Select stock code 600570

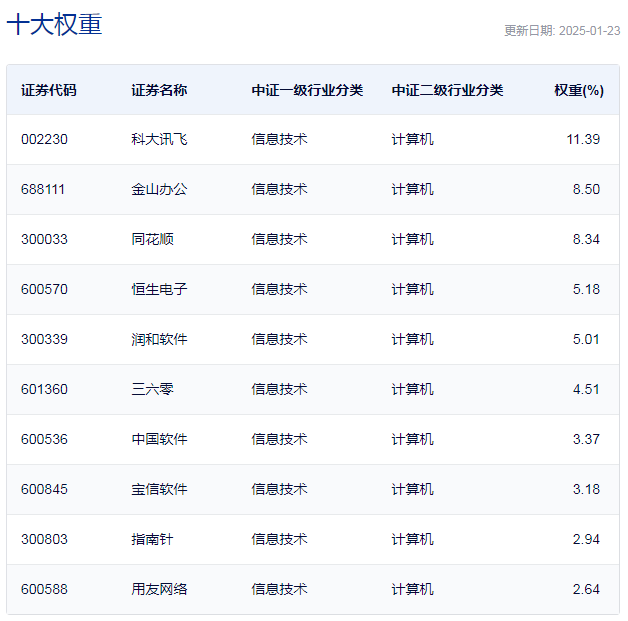tap(44, 289)
